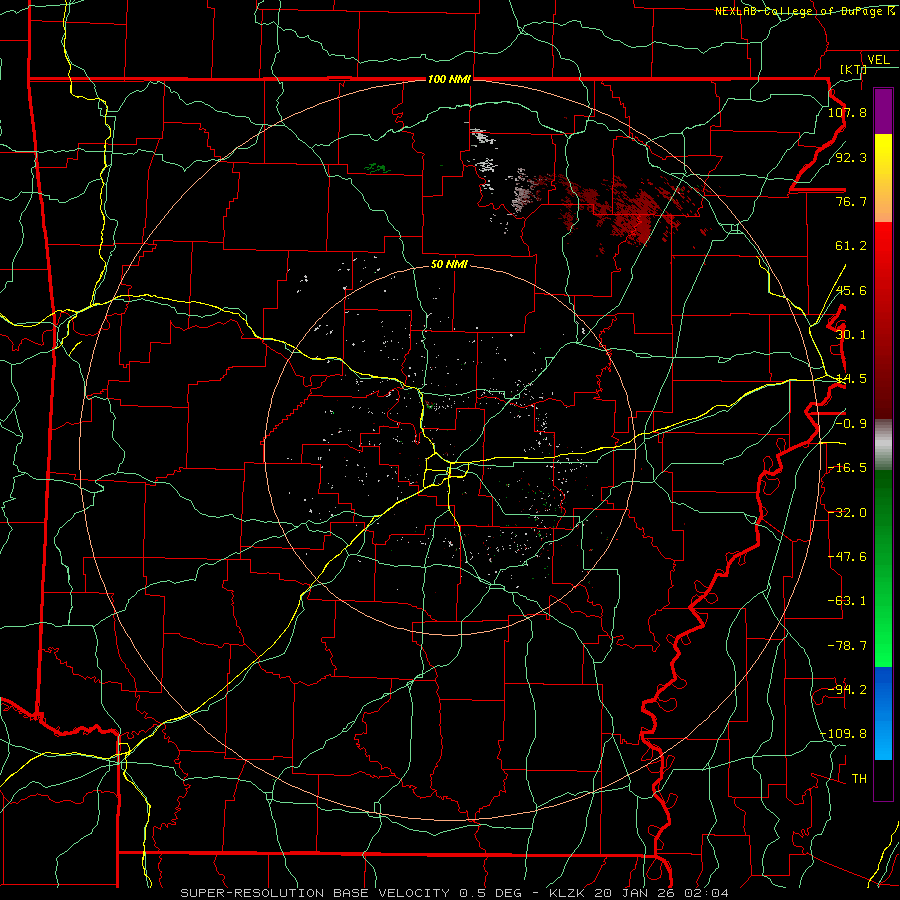Click the 92.3 velocity scale value
900x900 pixels.
[x=851, y=157]
